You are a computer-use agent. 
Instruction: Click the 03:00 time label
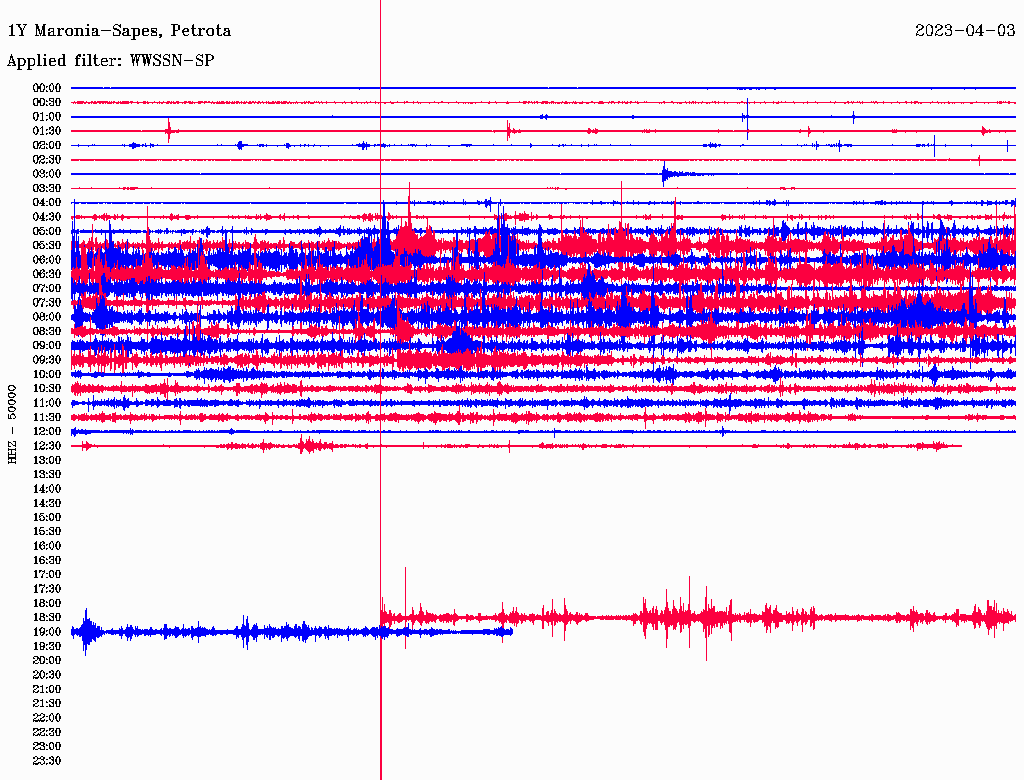tap(47, 174)
